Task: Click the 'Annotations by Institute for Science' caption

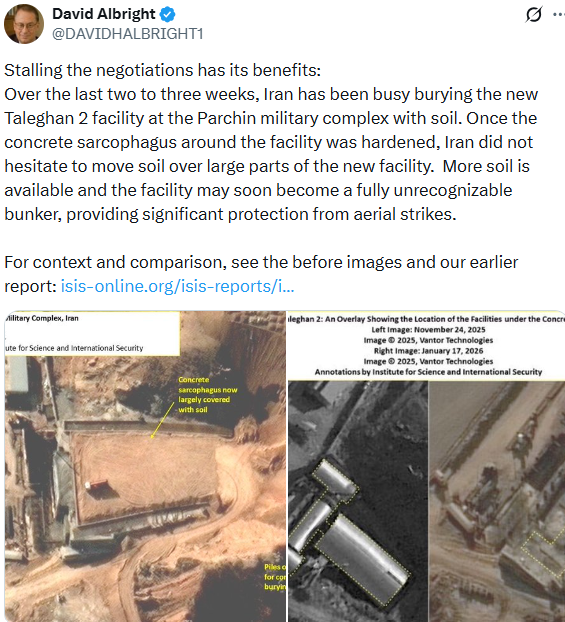Action: pos(428,372)
